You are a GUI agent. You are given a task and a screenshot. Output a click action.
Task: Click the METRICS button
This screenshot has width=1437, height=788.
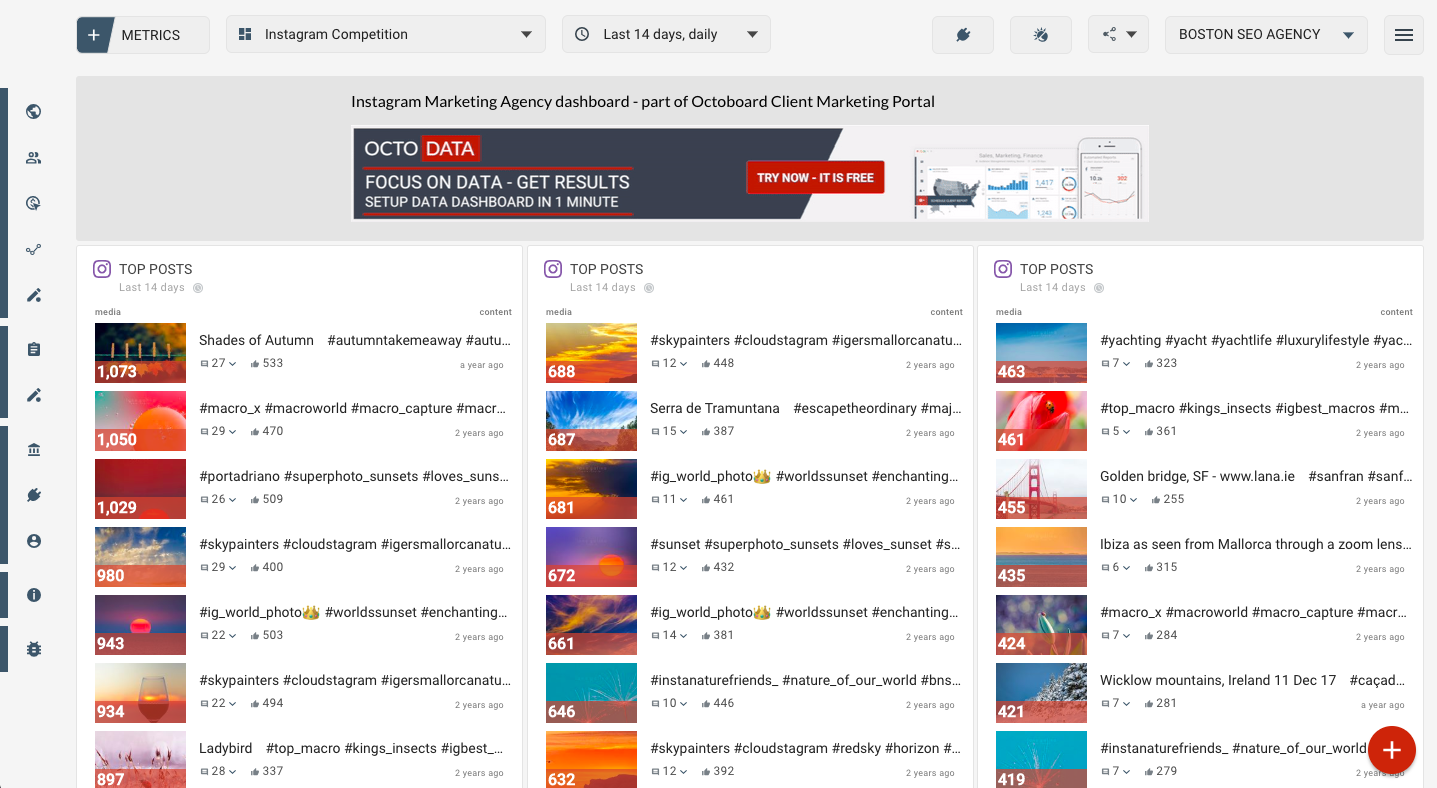tap(143, 35)
